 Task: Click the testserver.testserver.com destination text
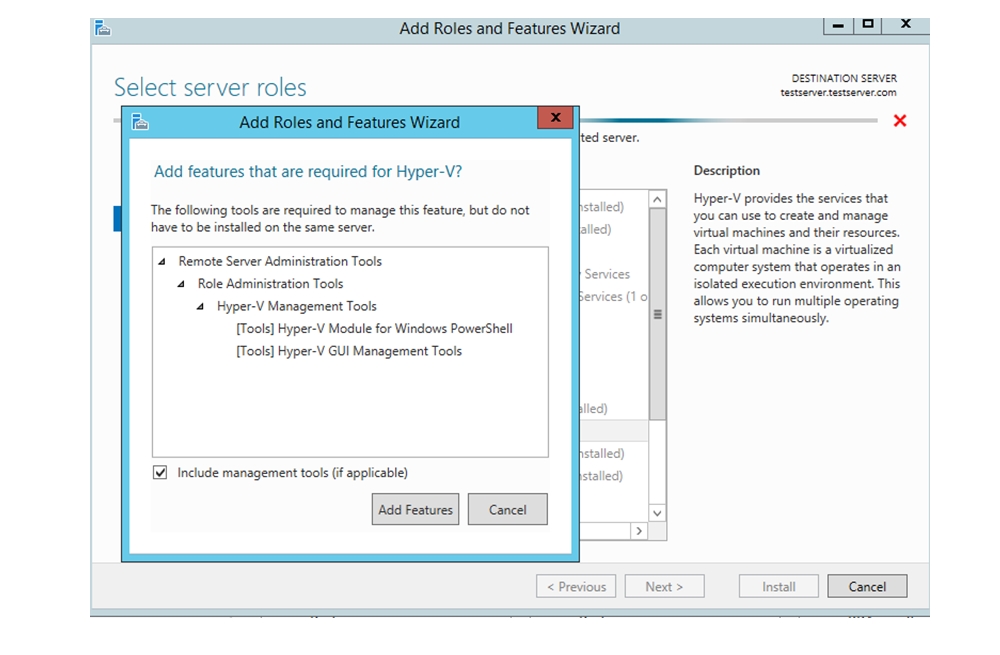838,92
